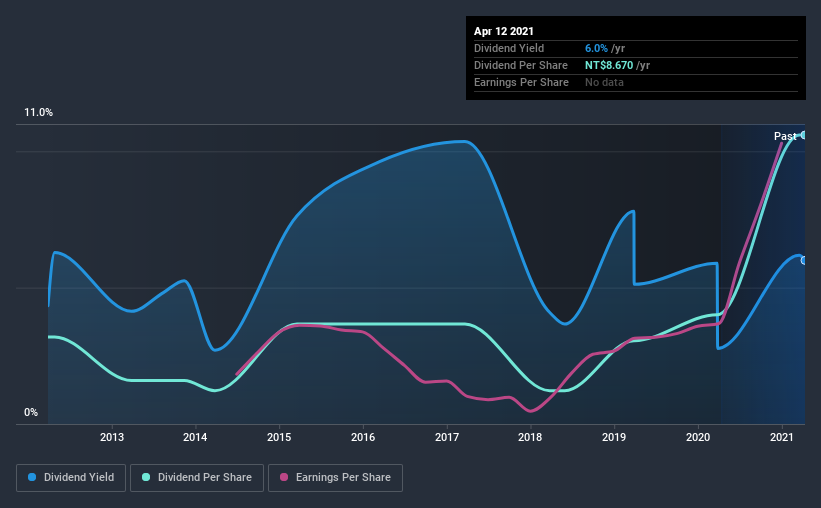The image size is (821, 508).
Task: Select the 2014 x-axis label
Action: 195,437
